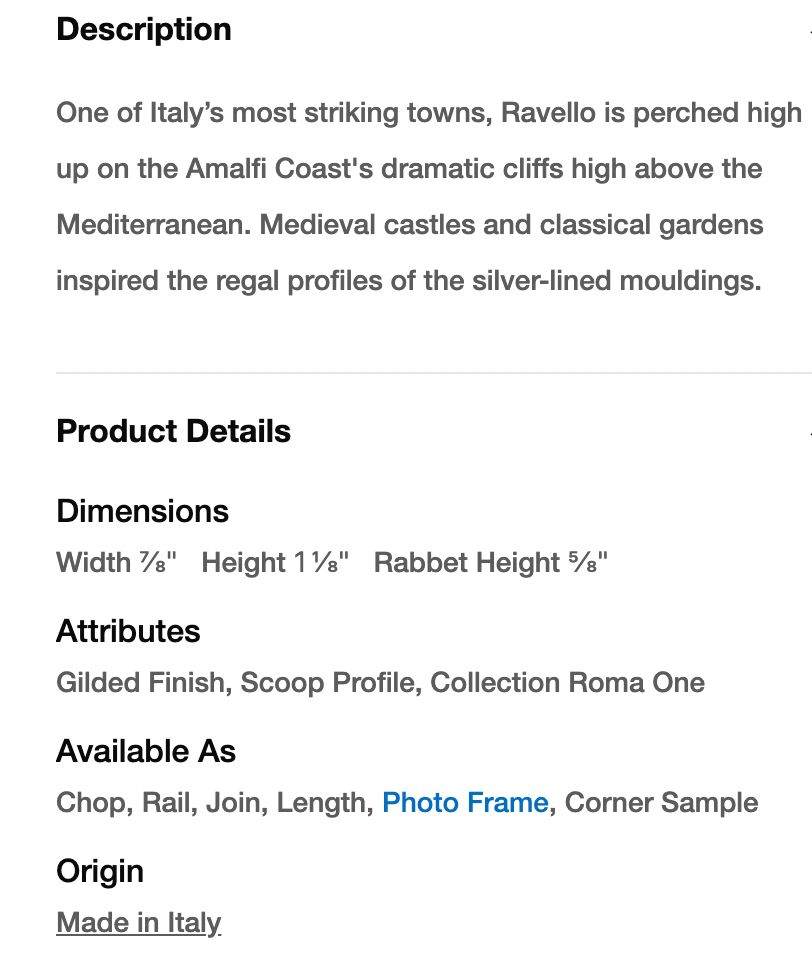The height and width of the screenshot is (970, 812).
Task: Click the Attributes heading
Action: (128, 631)
